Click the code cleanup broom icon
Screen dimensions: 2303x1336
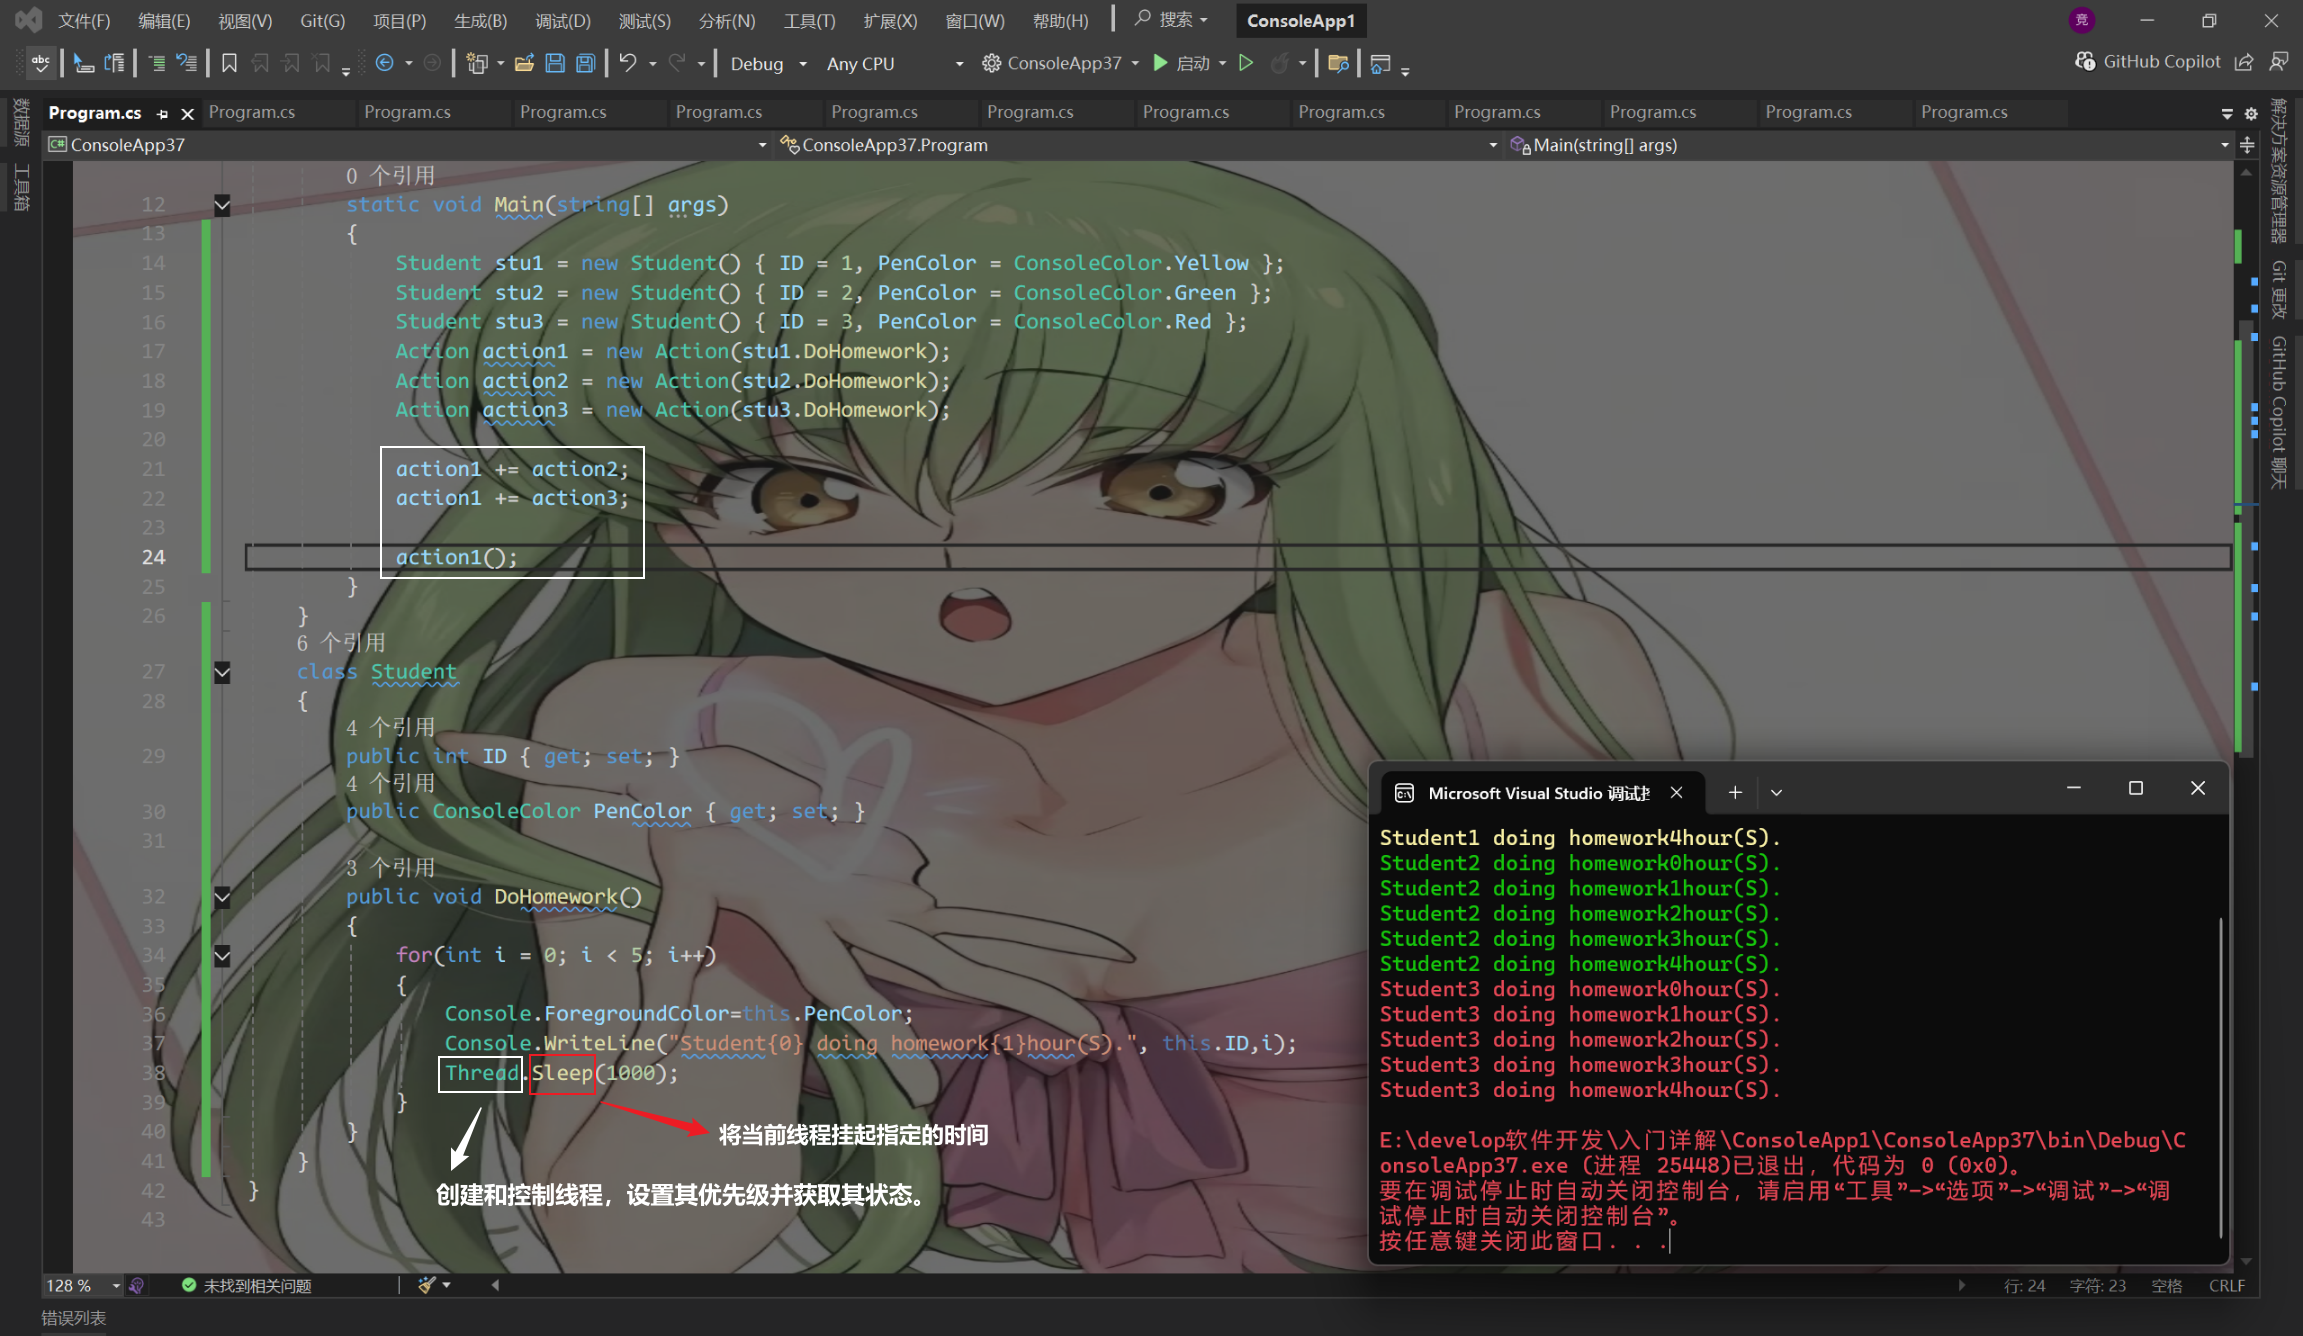pyautogui.click(x=427, y=1285)
